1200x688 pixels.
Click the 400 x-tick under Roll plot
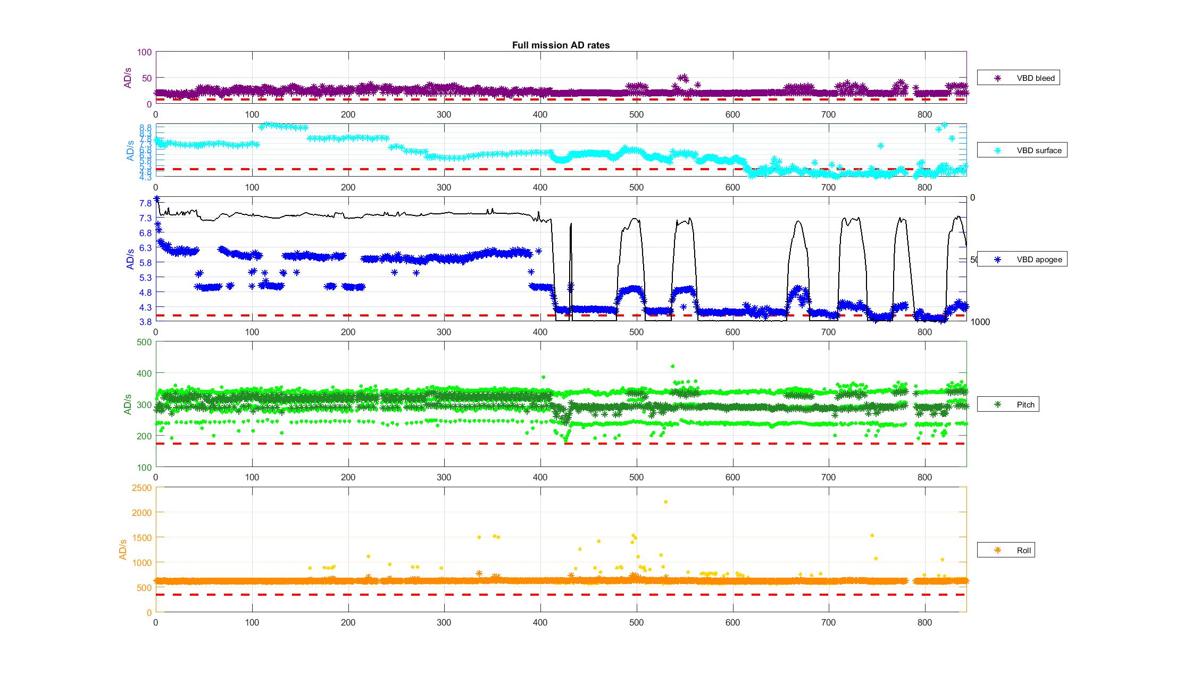pyautogui.click(x=540, y=622)
